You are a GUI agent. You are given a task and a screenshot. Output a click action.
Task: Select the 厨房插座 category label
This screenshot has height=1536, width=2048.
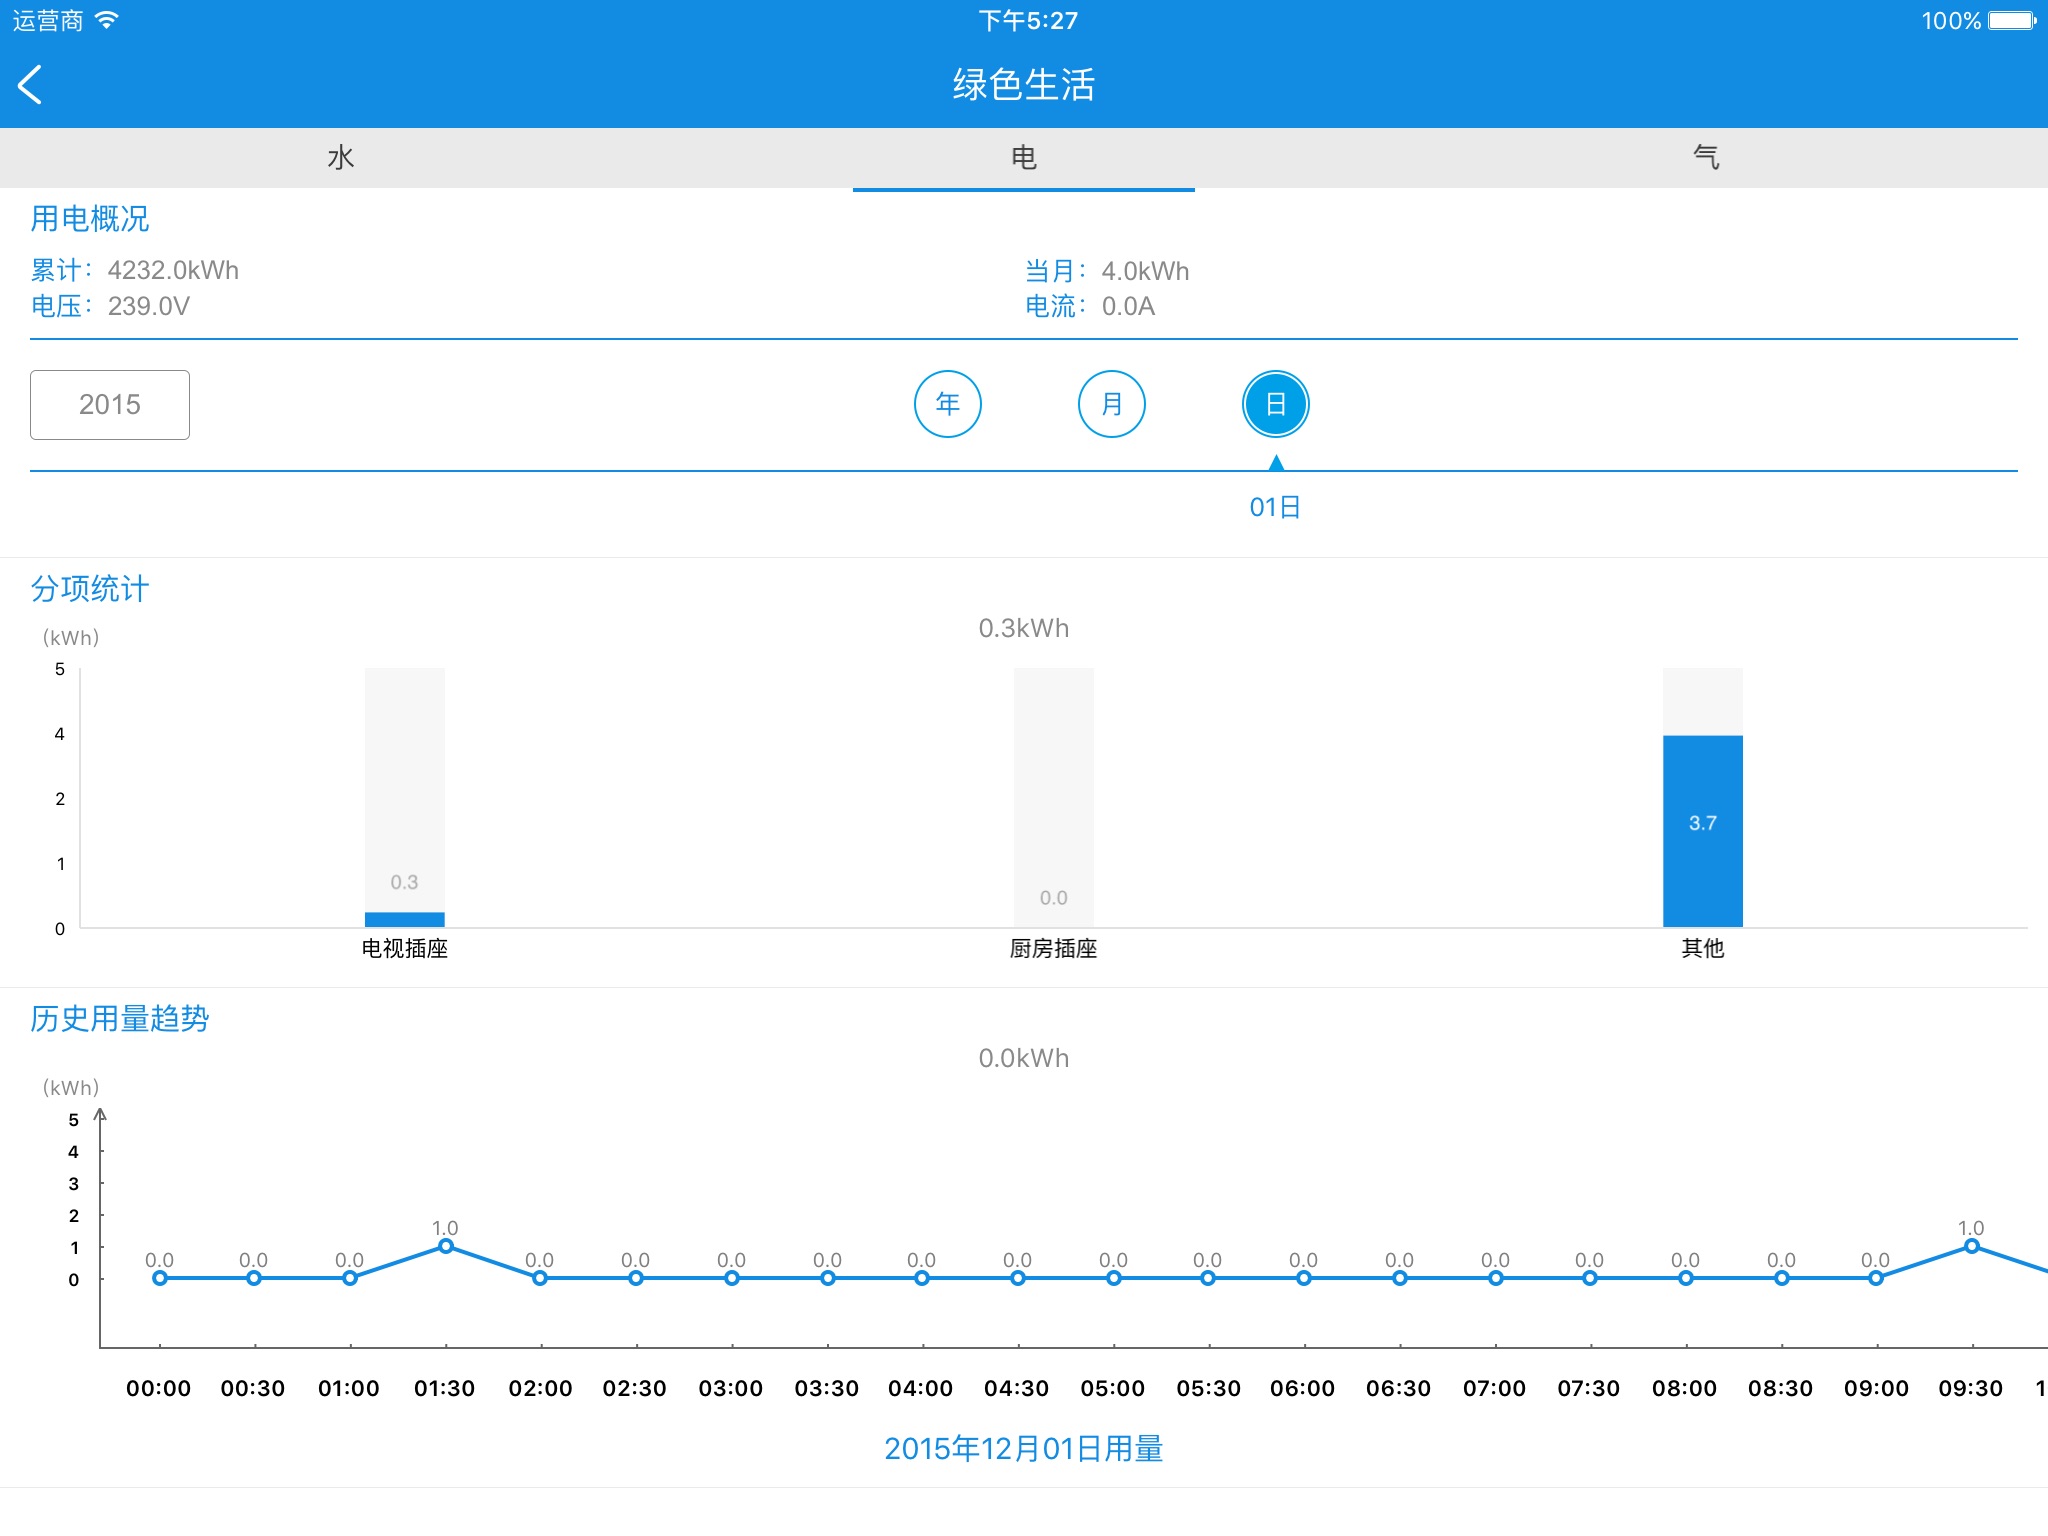point(1054,948)
